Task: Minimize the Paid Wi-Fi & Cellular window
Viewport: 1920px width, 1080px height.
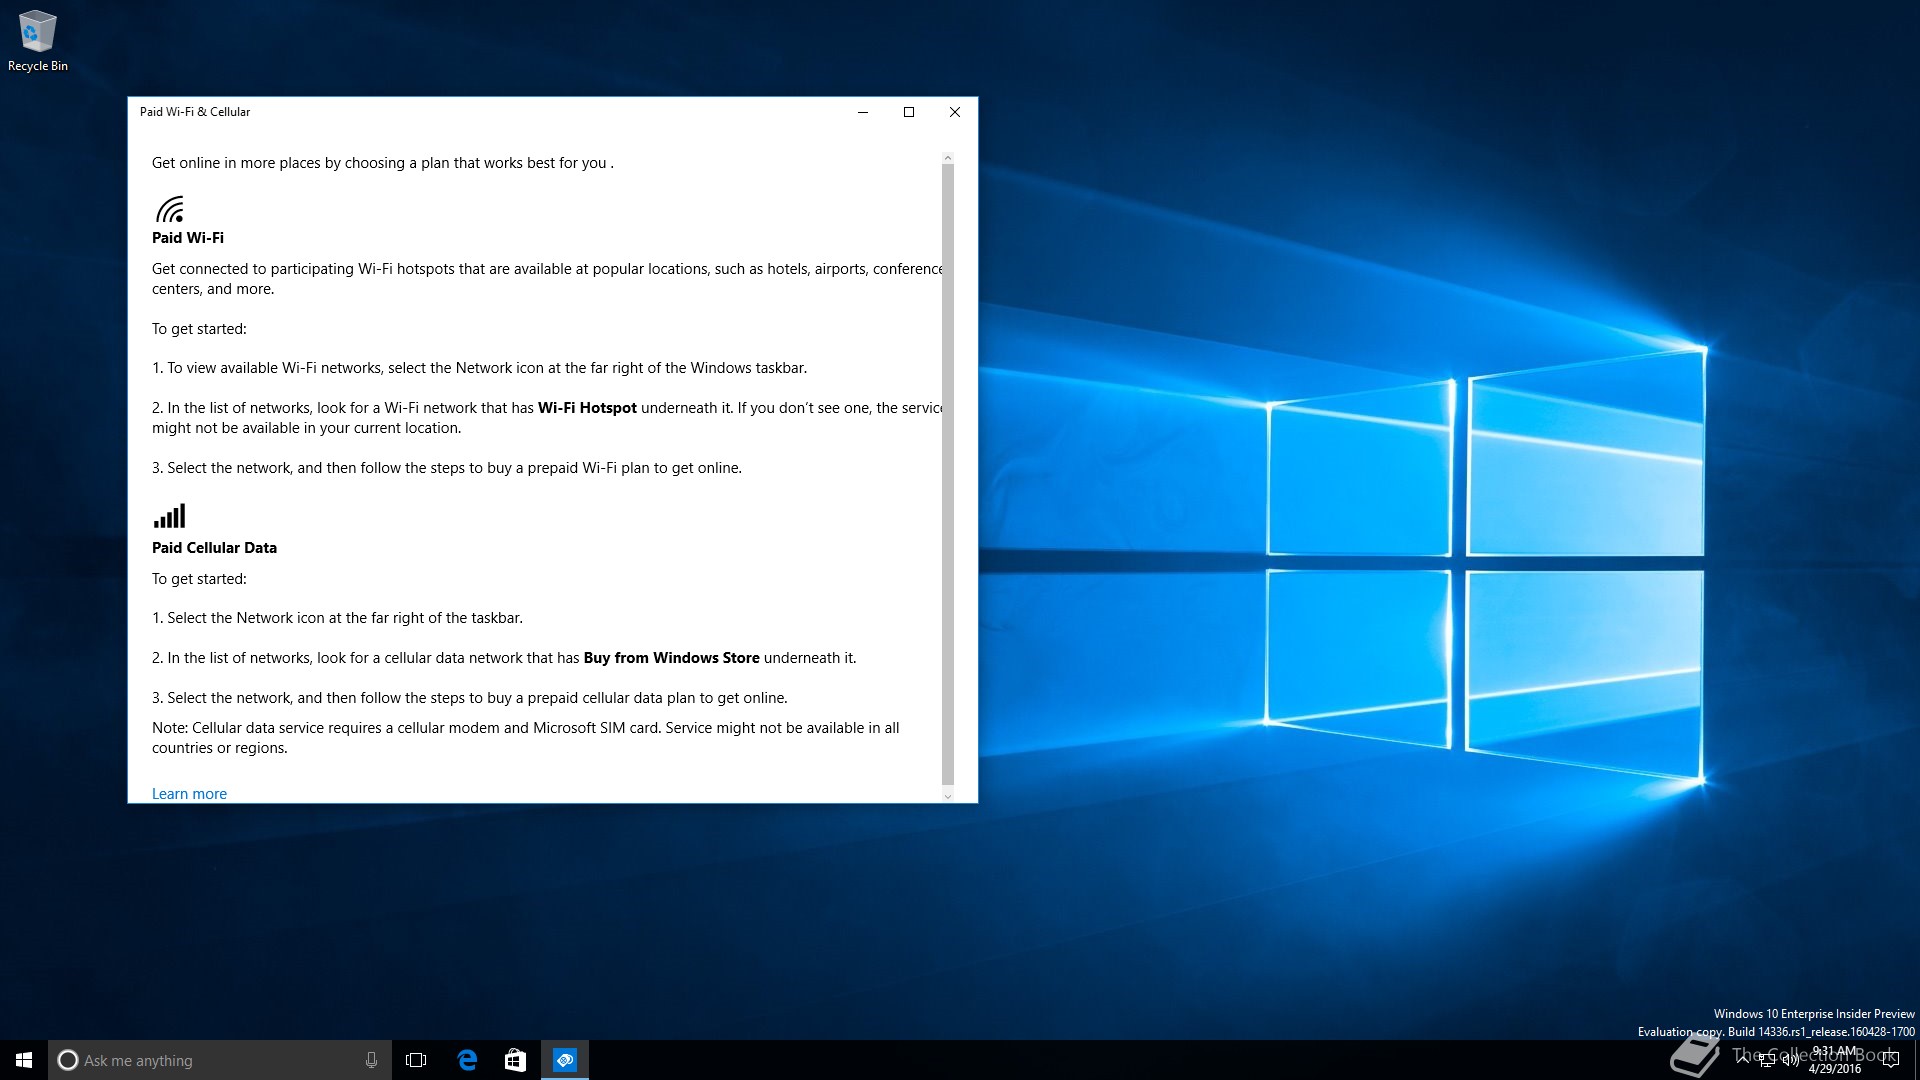Action: tap(862, 112)
